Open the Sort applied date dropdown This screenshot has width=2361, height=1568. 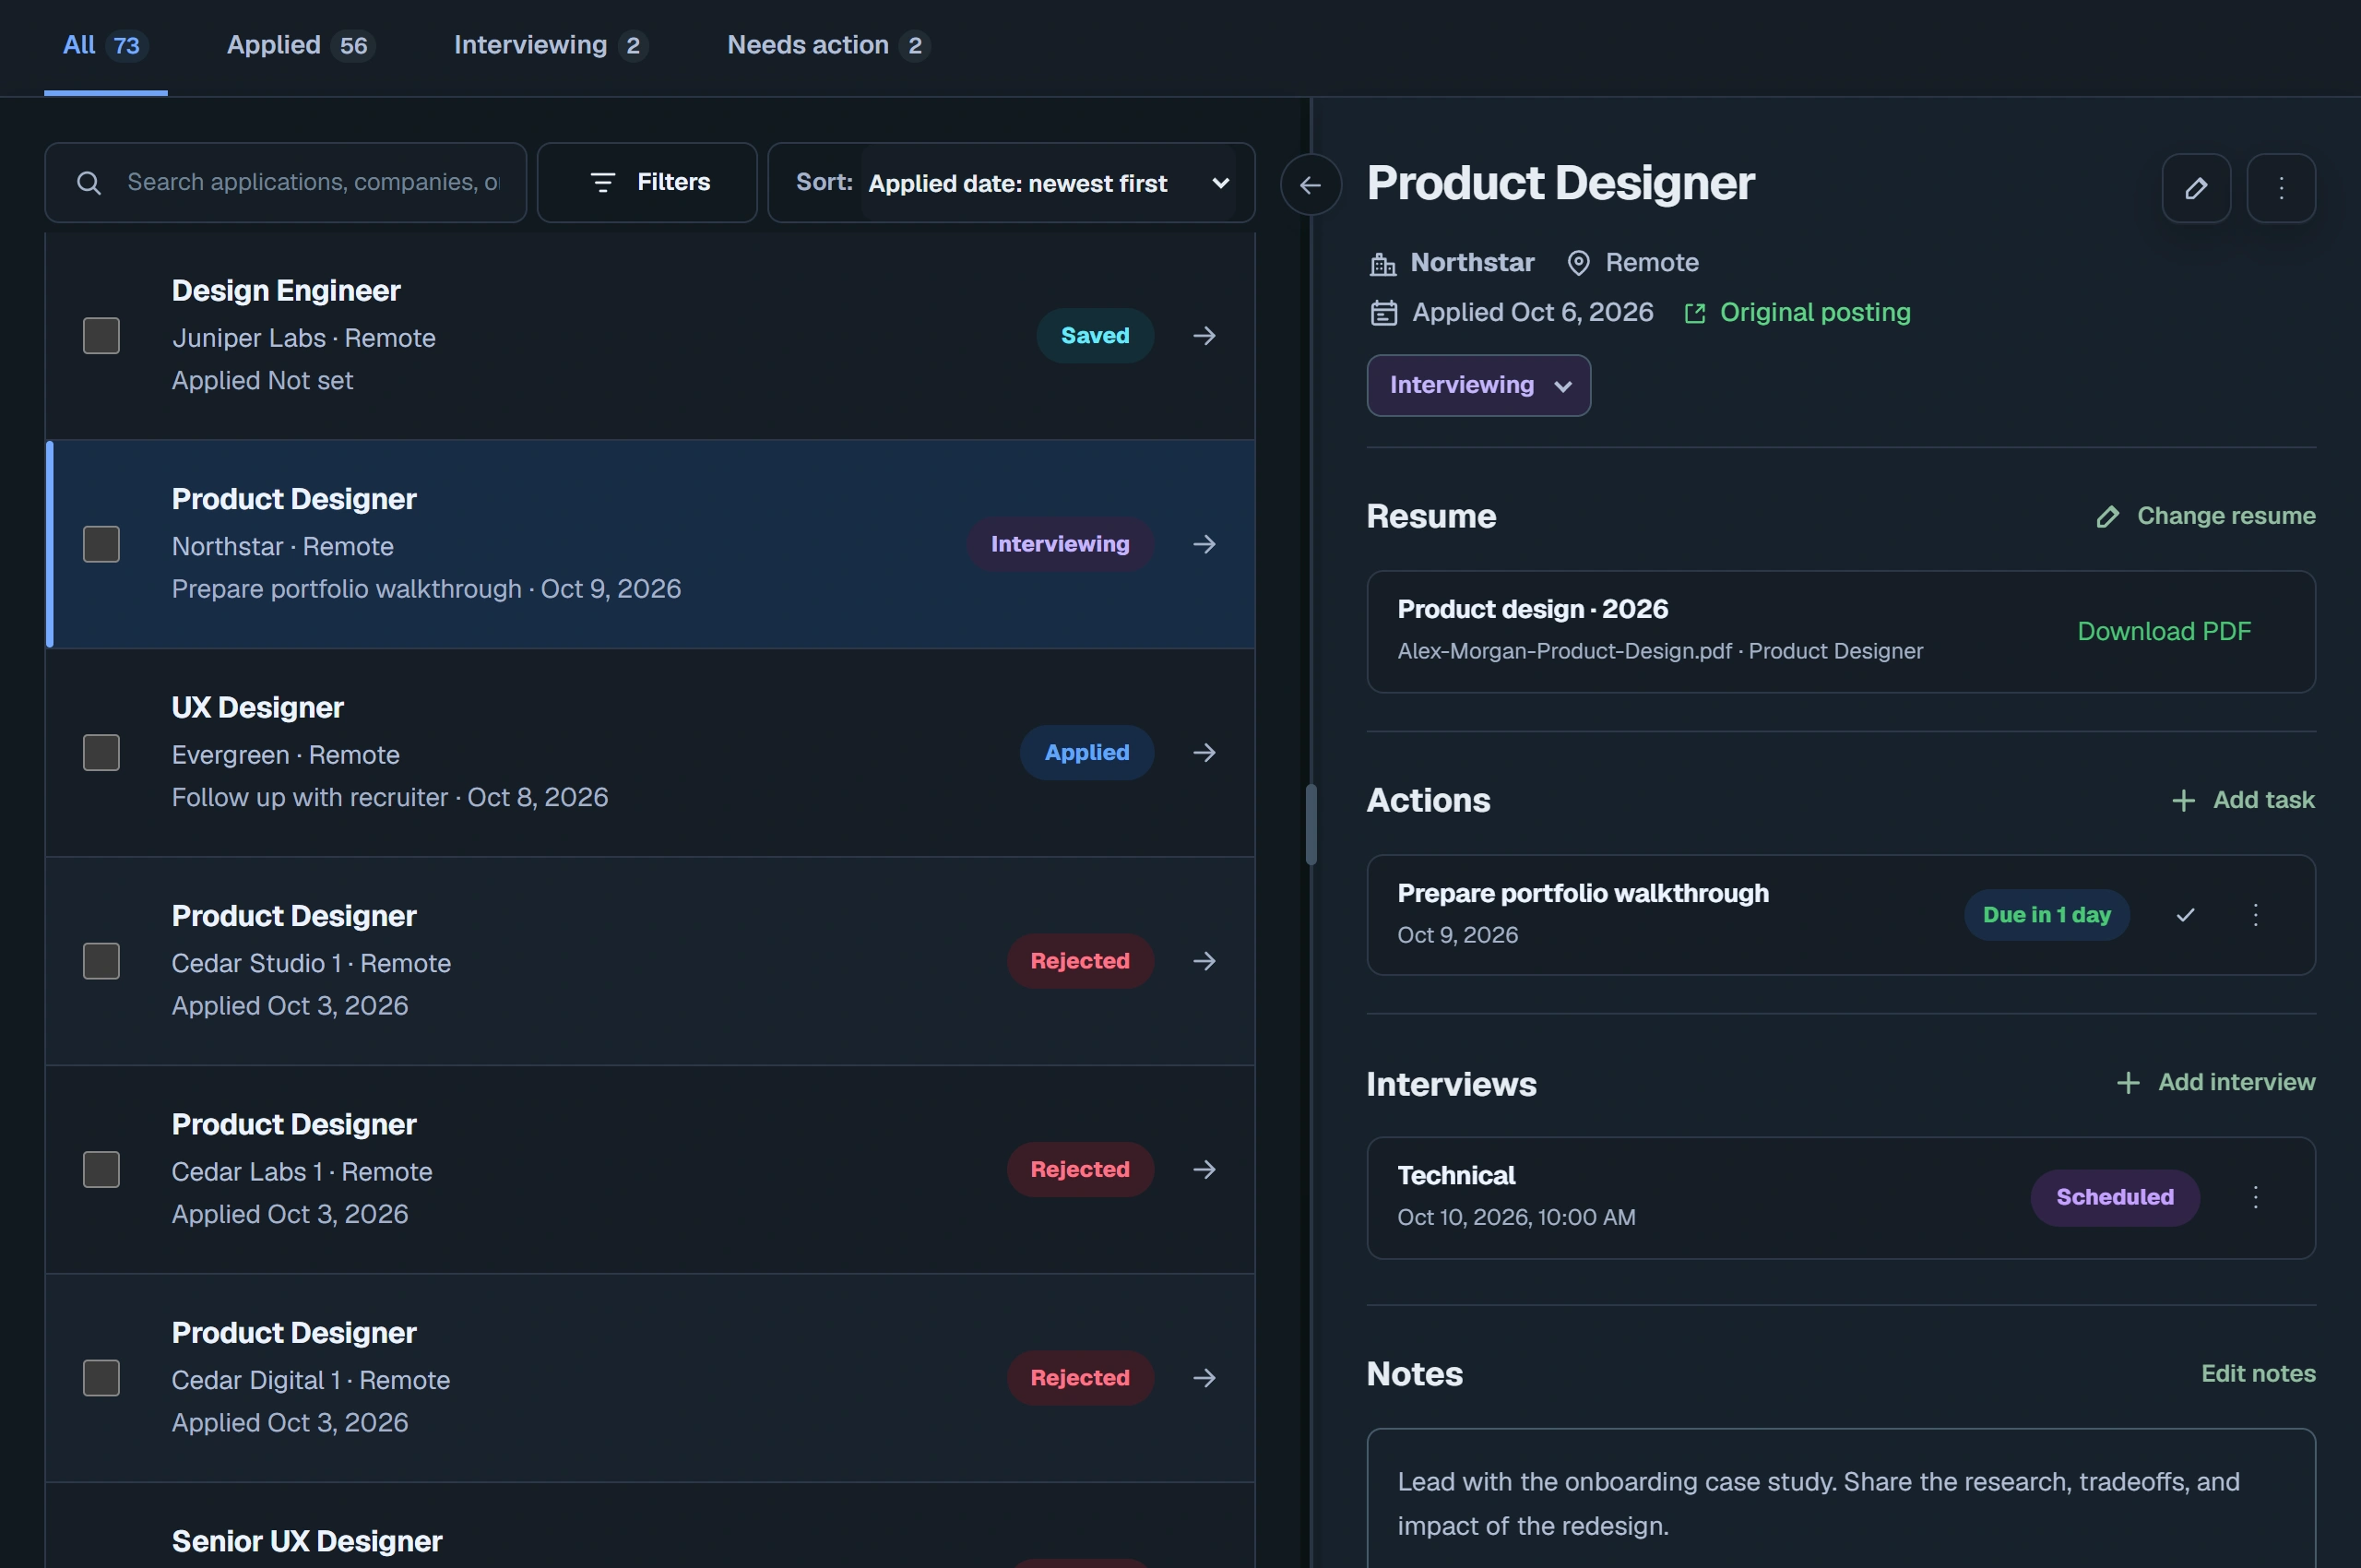coord(1048,183)
